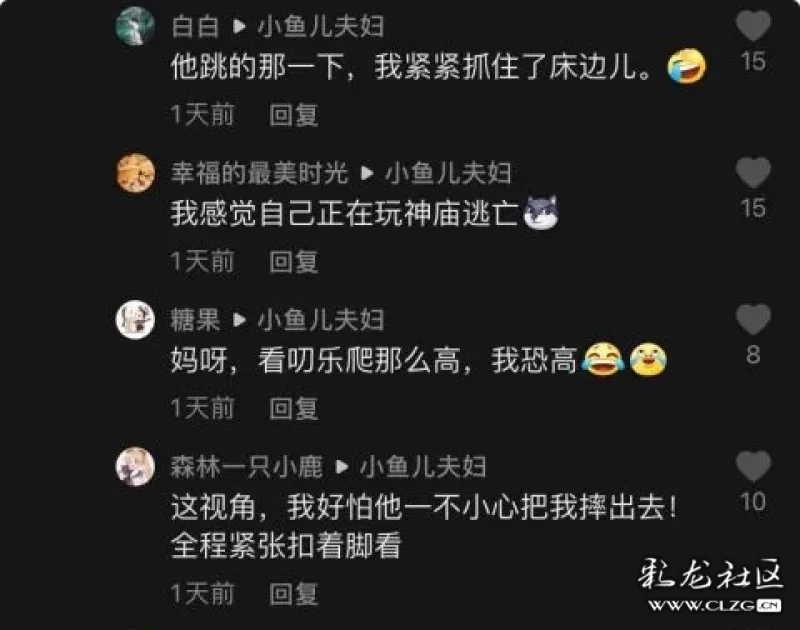Screen dimensions: 800x630
Task: Like 森林一只小鹿's comment heart icon
Action: (x=753, y=466)
